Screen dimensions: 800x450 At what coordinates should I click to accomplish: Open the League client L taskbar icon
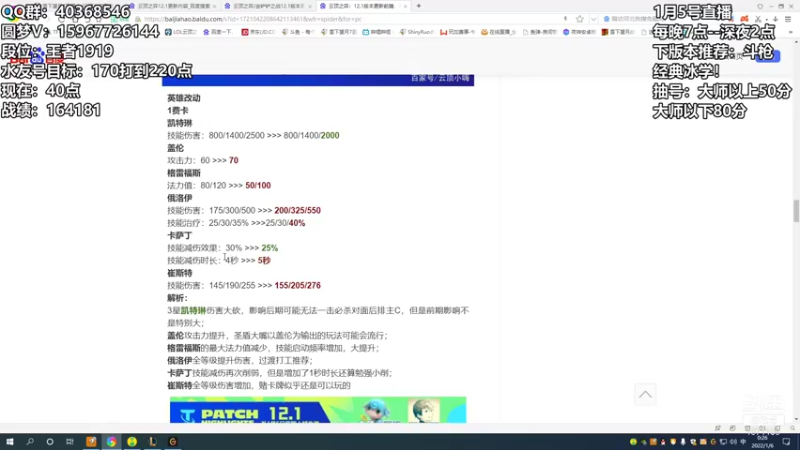point(153,442)
